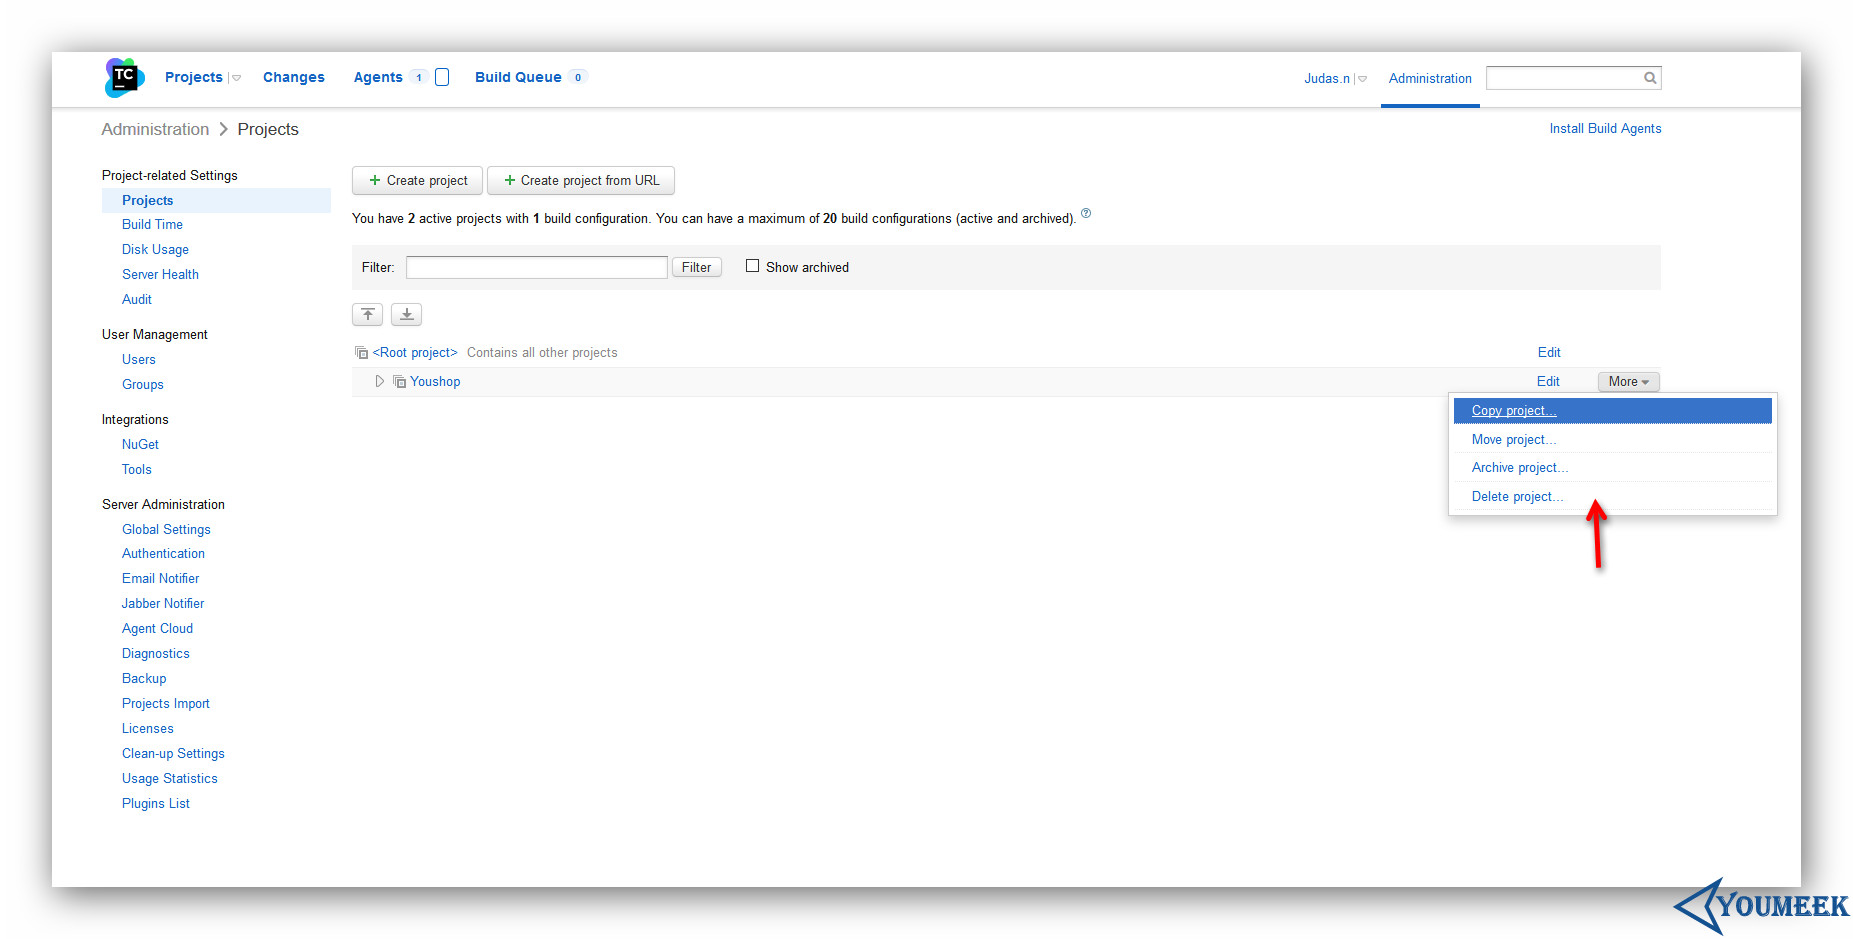Open the Projects dropdown arrow in header
The image size is (1853, 939).
coord(236,78)
